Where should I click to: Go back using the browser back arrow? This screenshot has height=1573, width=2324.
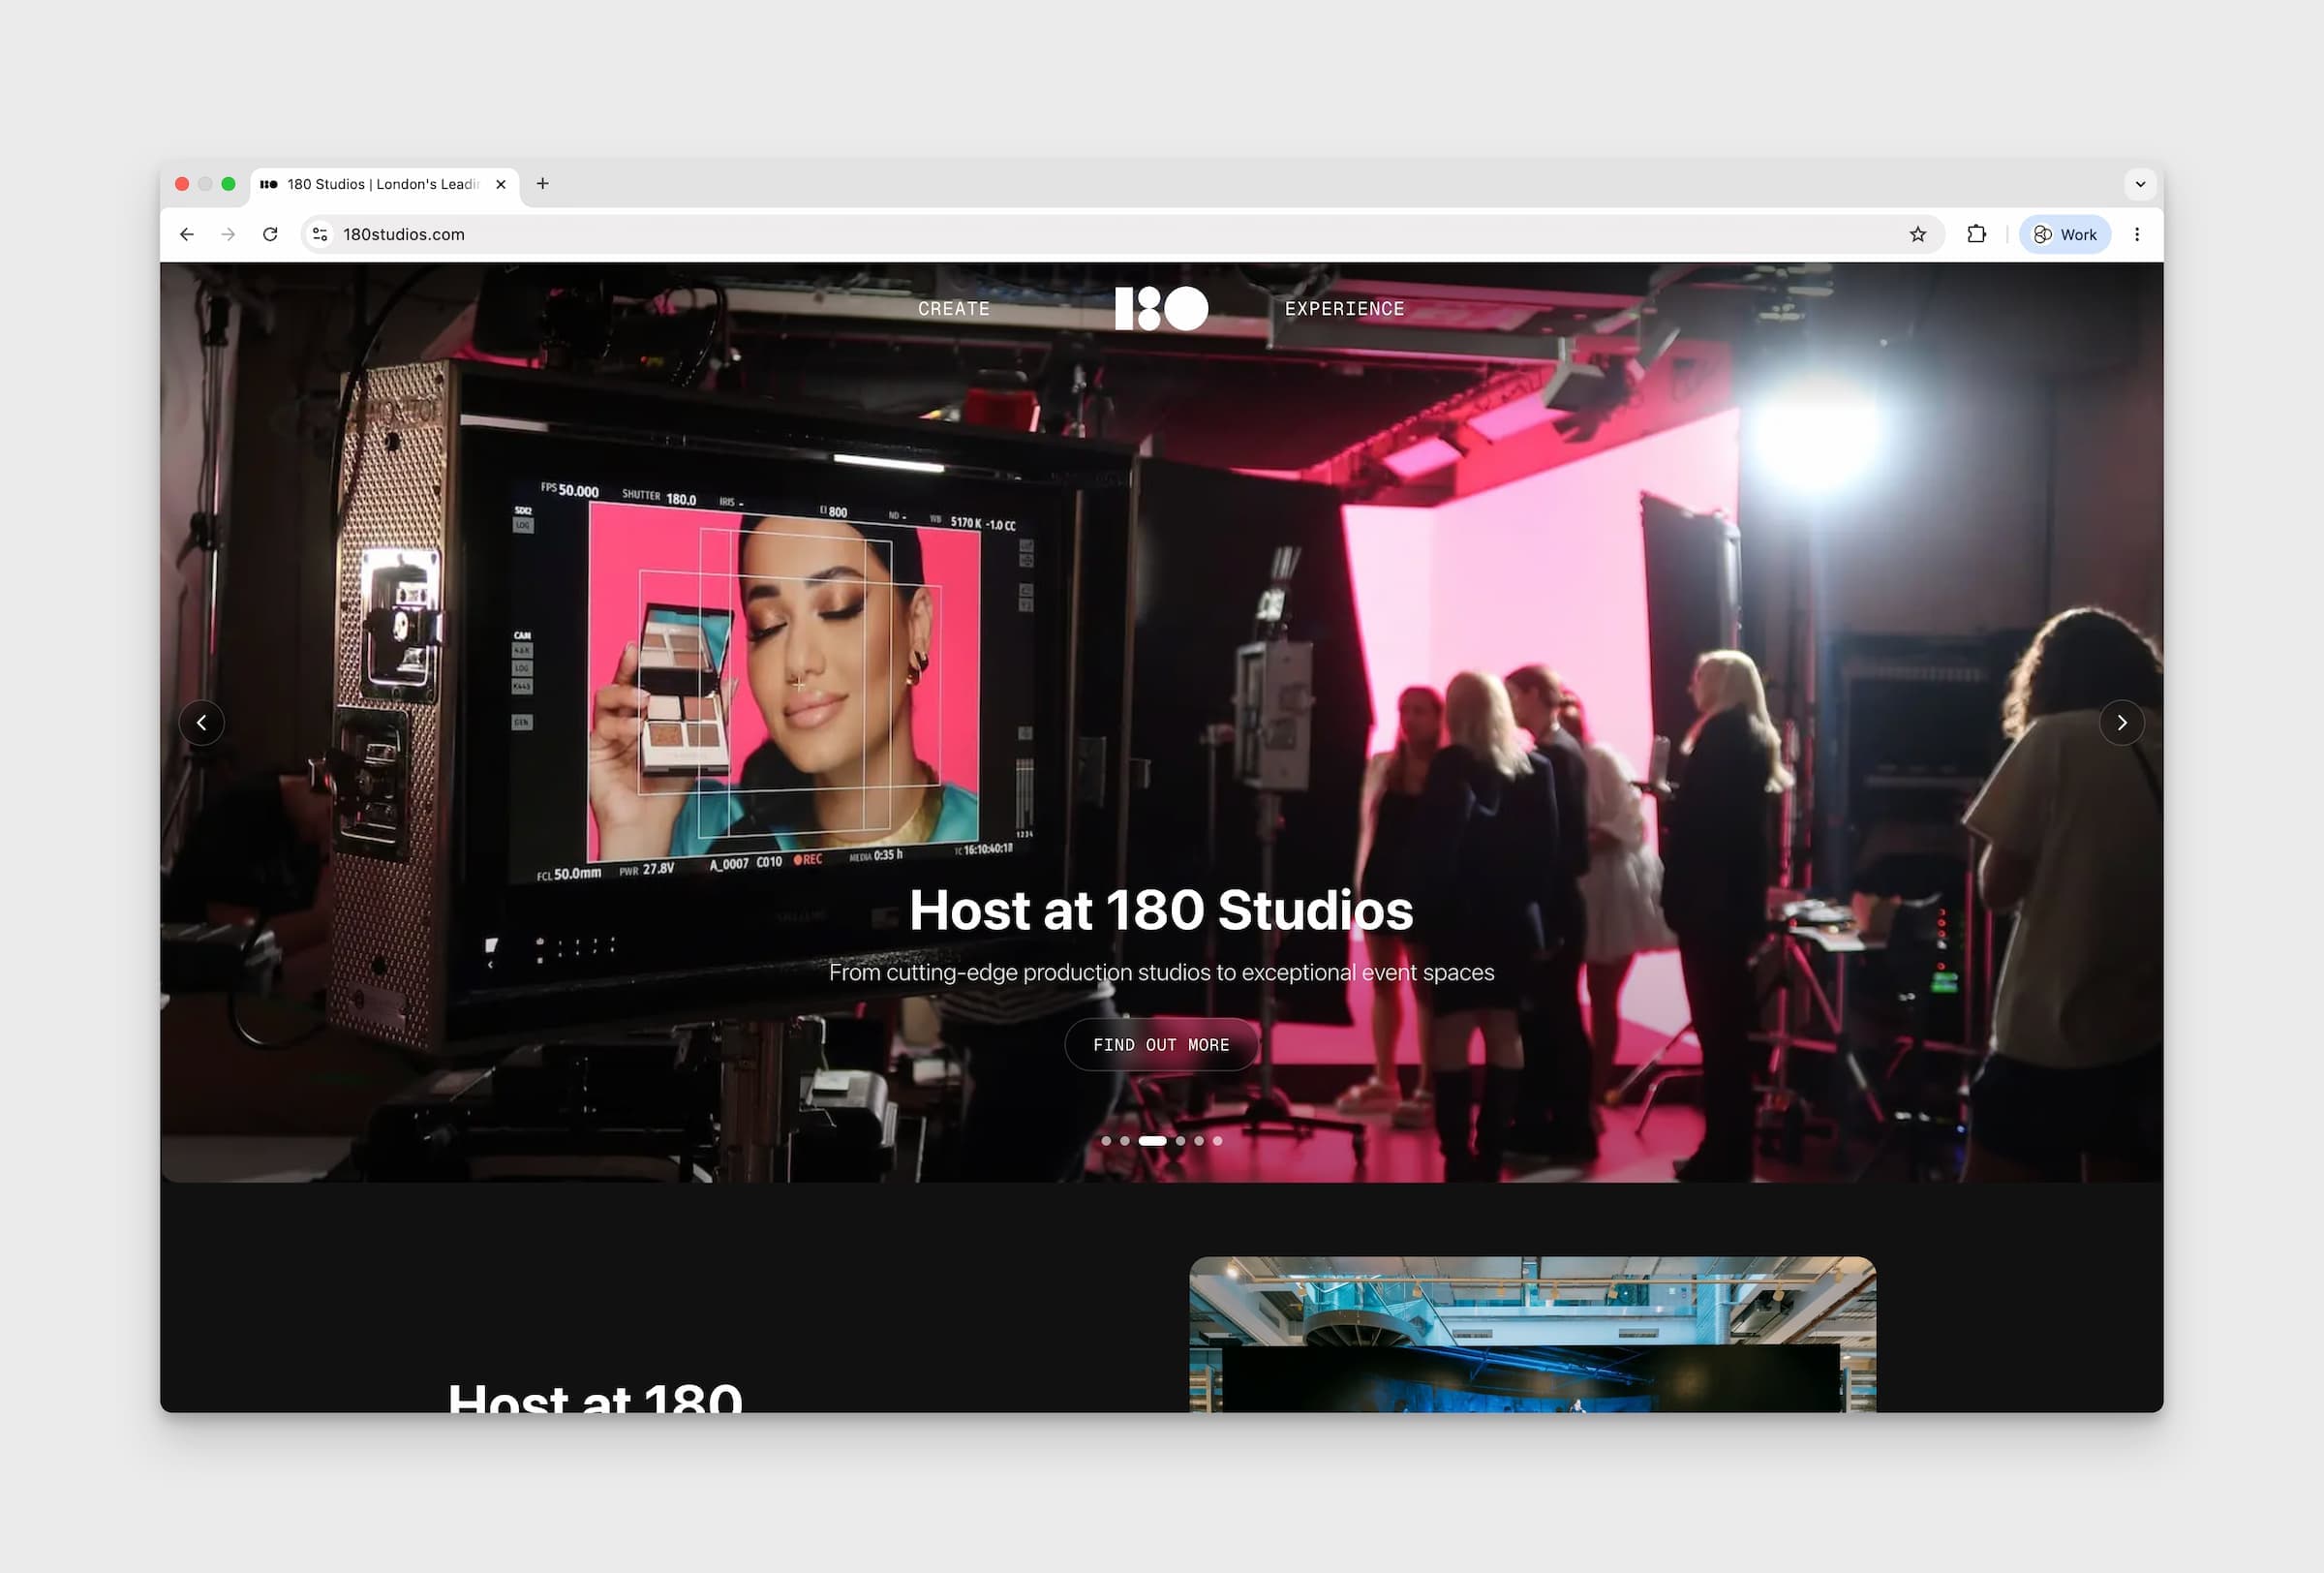click(x=187, y=234)
